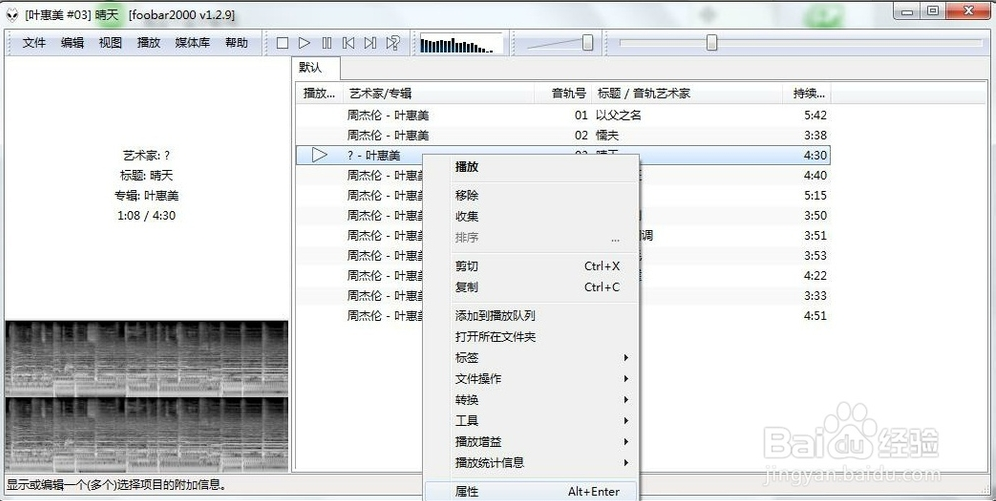This screenshot has width=996, height=501.
Task: Select 添加到播放队列 in context menu
Action: pos(530,316)
